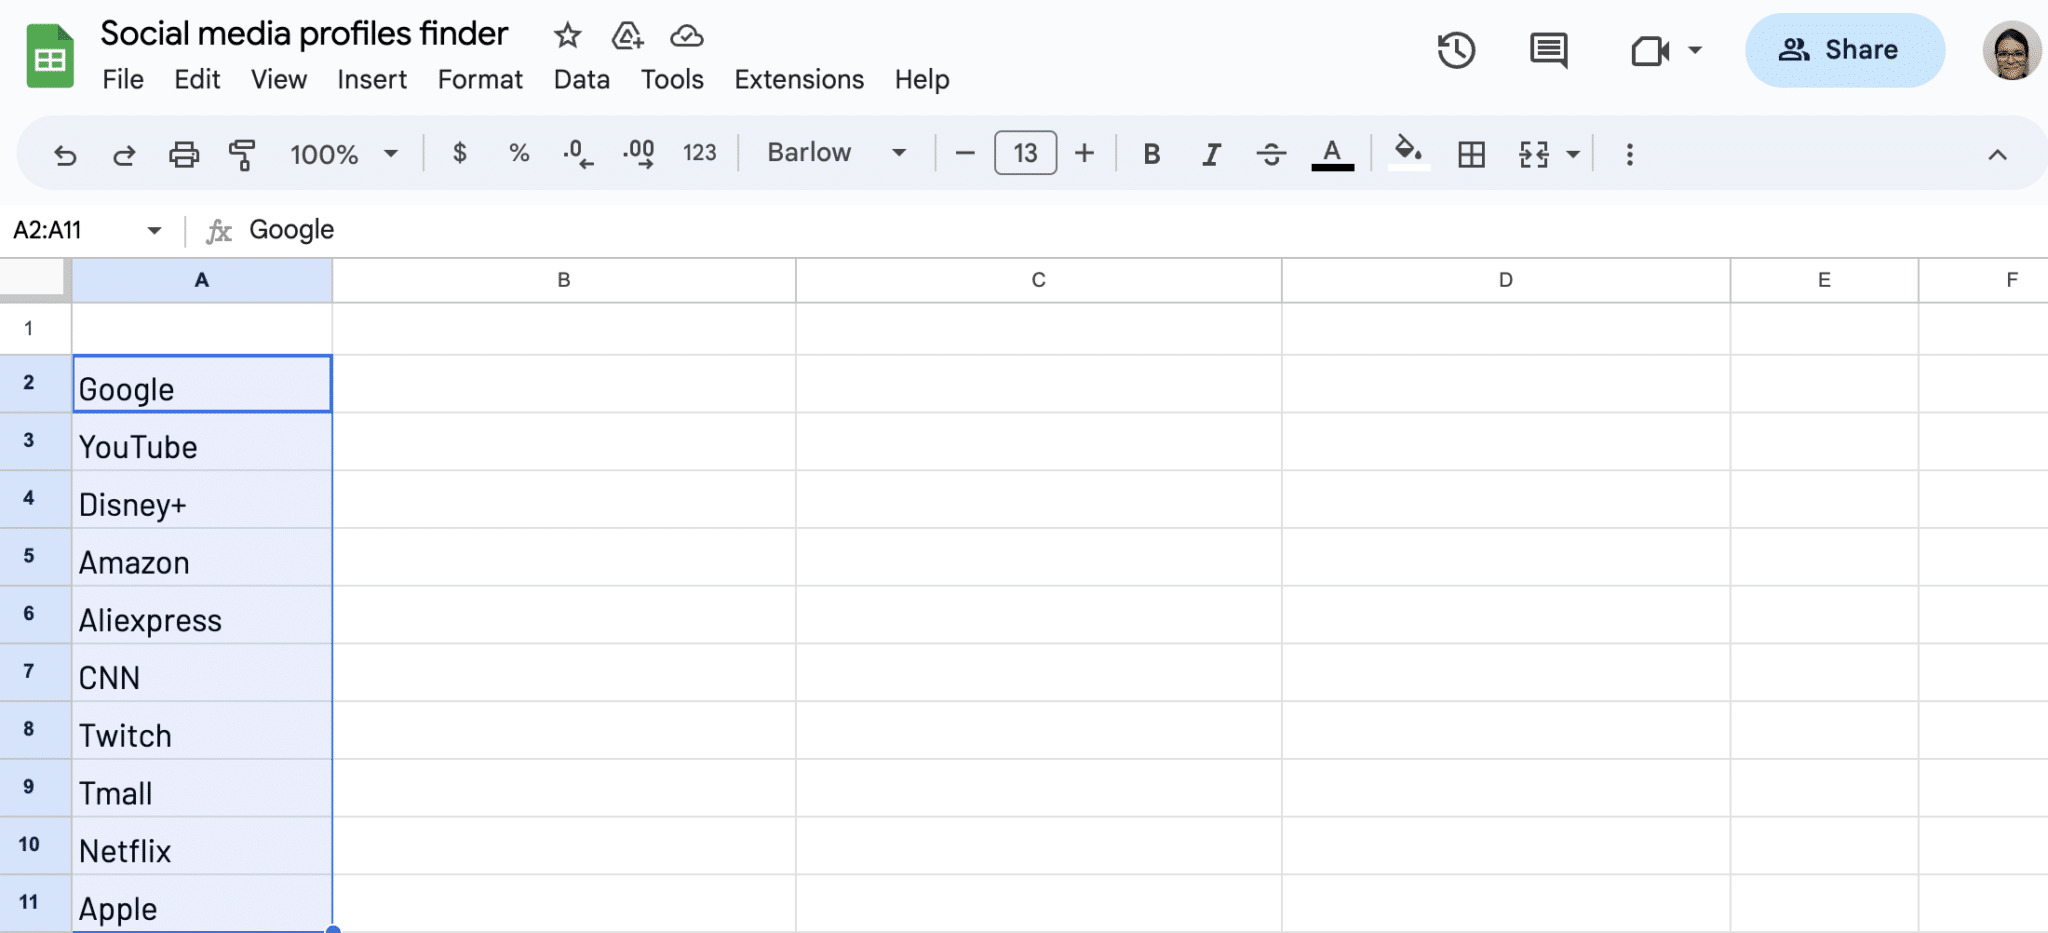Star the Social media profiles finder document
The image size is (2048, 933).
(567, 36)
